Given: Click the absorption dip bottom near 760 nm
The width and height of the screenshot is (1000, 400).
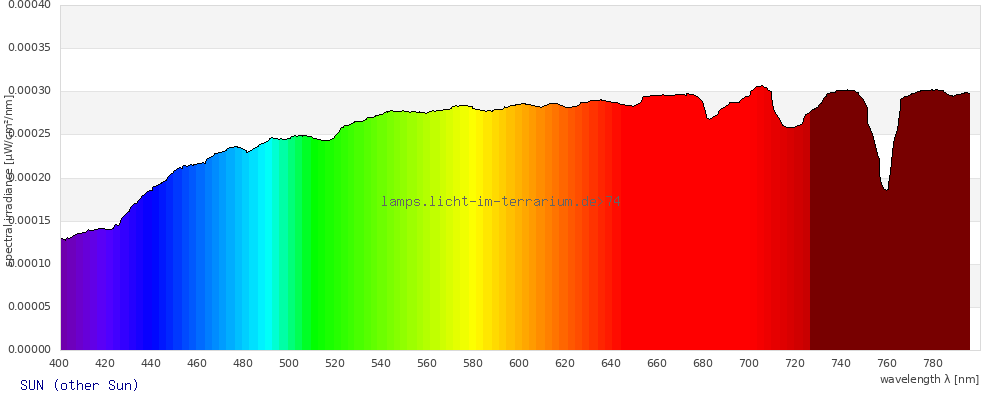Looking at the screenshot, I should point(886,189).
